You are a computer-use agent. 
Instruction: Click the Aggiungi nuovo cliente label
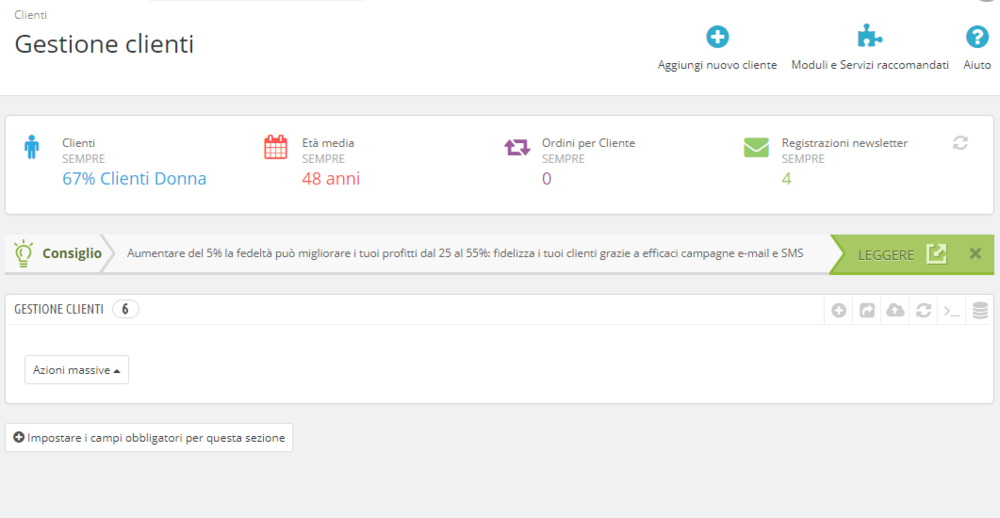717,65
